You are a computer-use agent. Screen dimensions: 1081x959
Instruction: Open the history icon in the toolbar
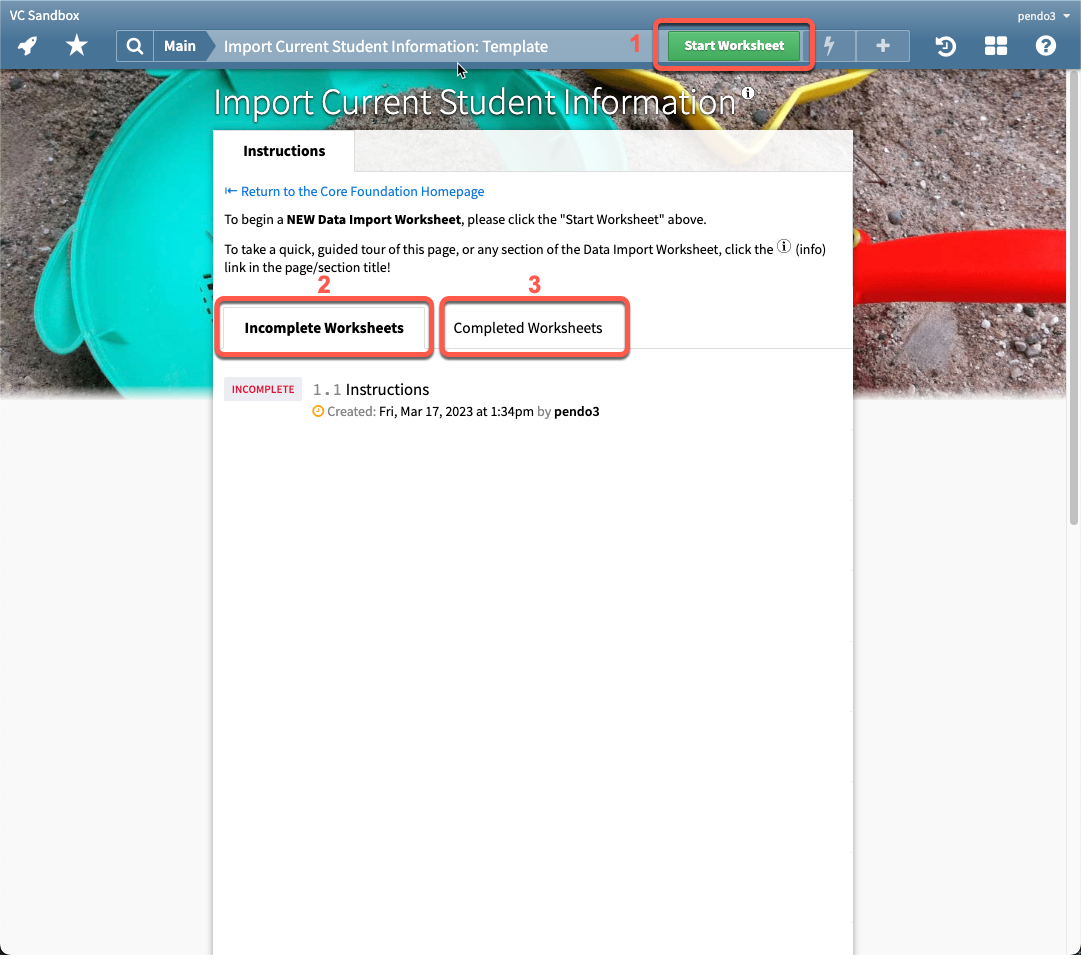click(945, 46)
